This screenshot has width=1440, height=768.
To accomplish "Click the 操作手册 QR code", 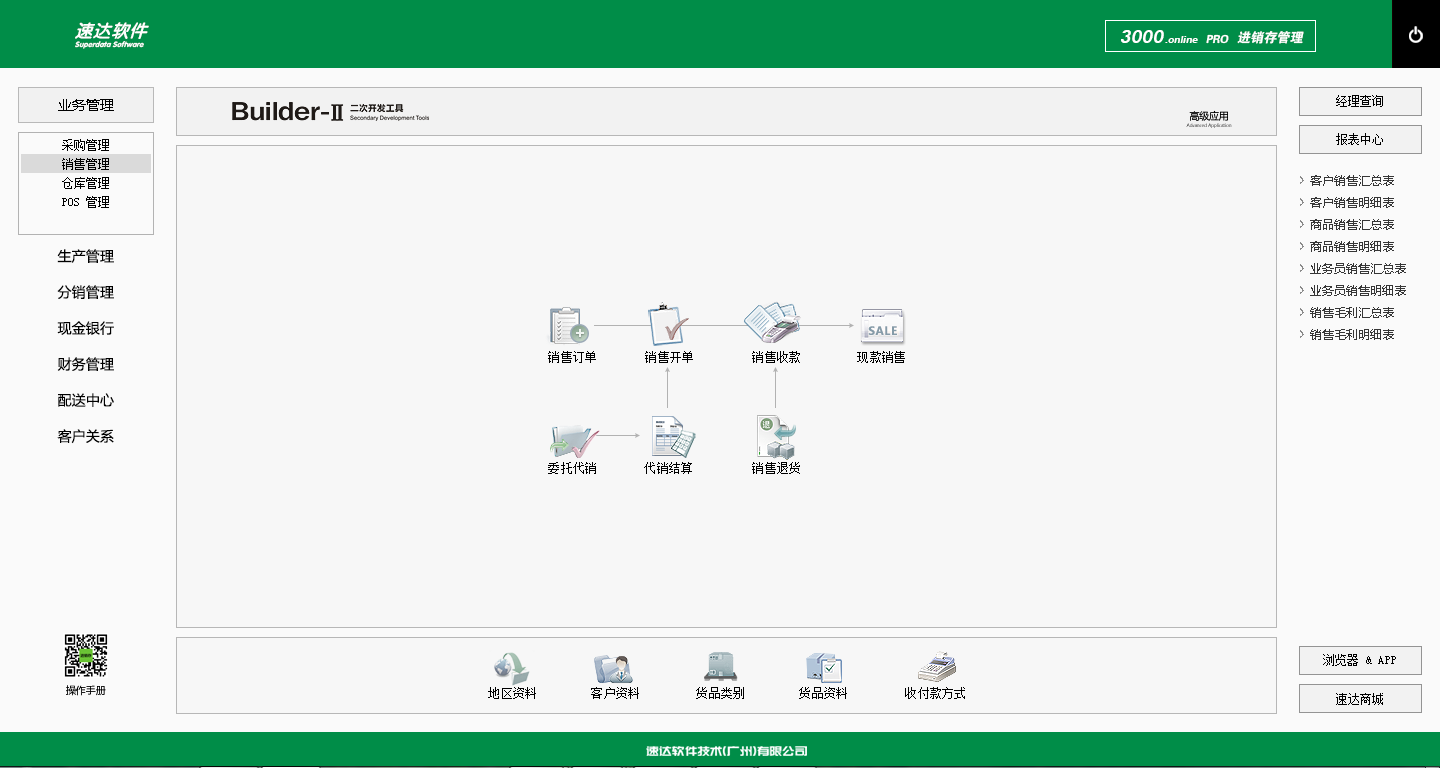I will coord(86,656).
